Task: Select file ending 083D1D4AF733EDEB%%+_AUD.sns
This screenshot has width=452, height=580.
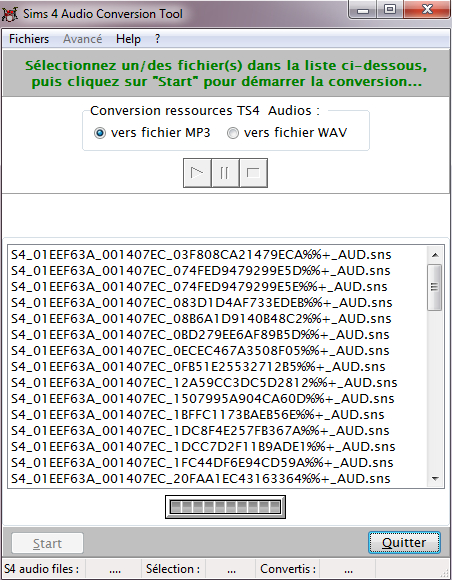Action: tap(218, 303)
